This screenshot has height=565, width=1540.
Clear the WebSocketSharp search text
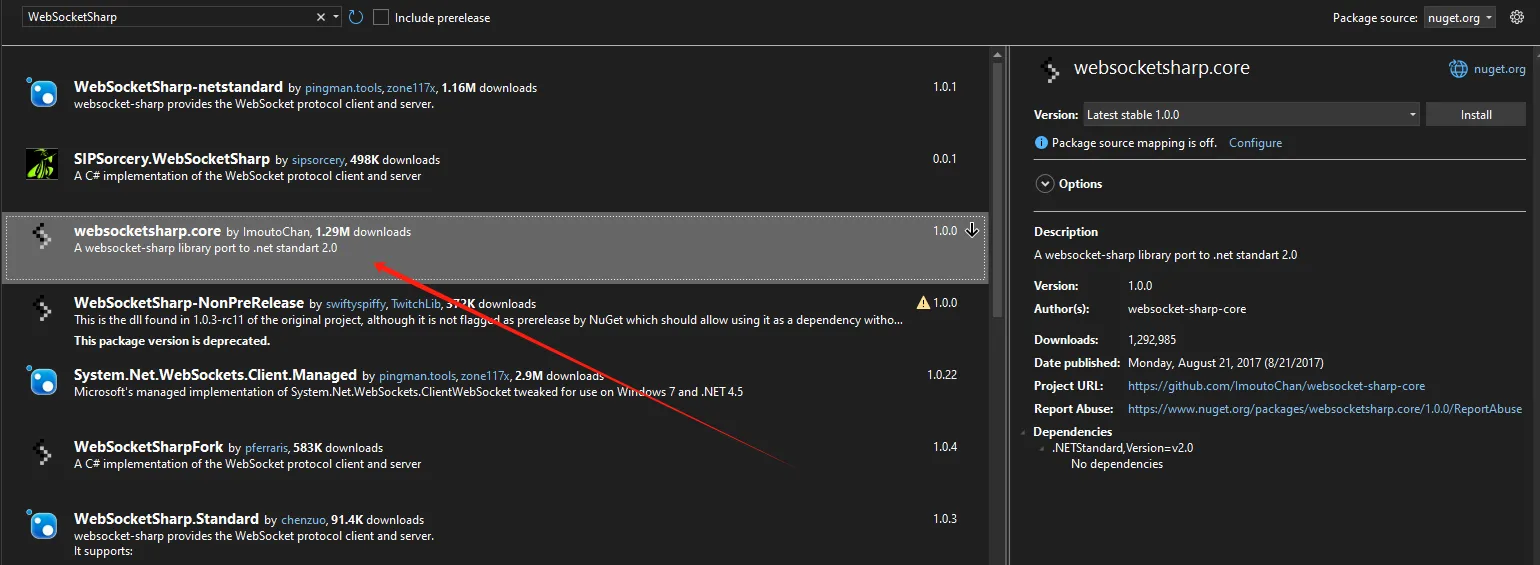321,17
